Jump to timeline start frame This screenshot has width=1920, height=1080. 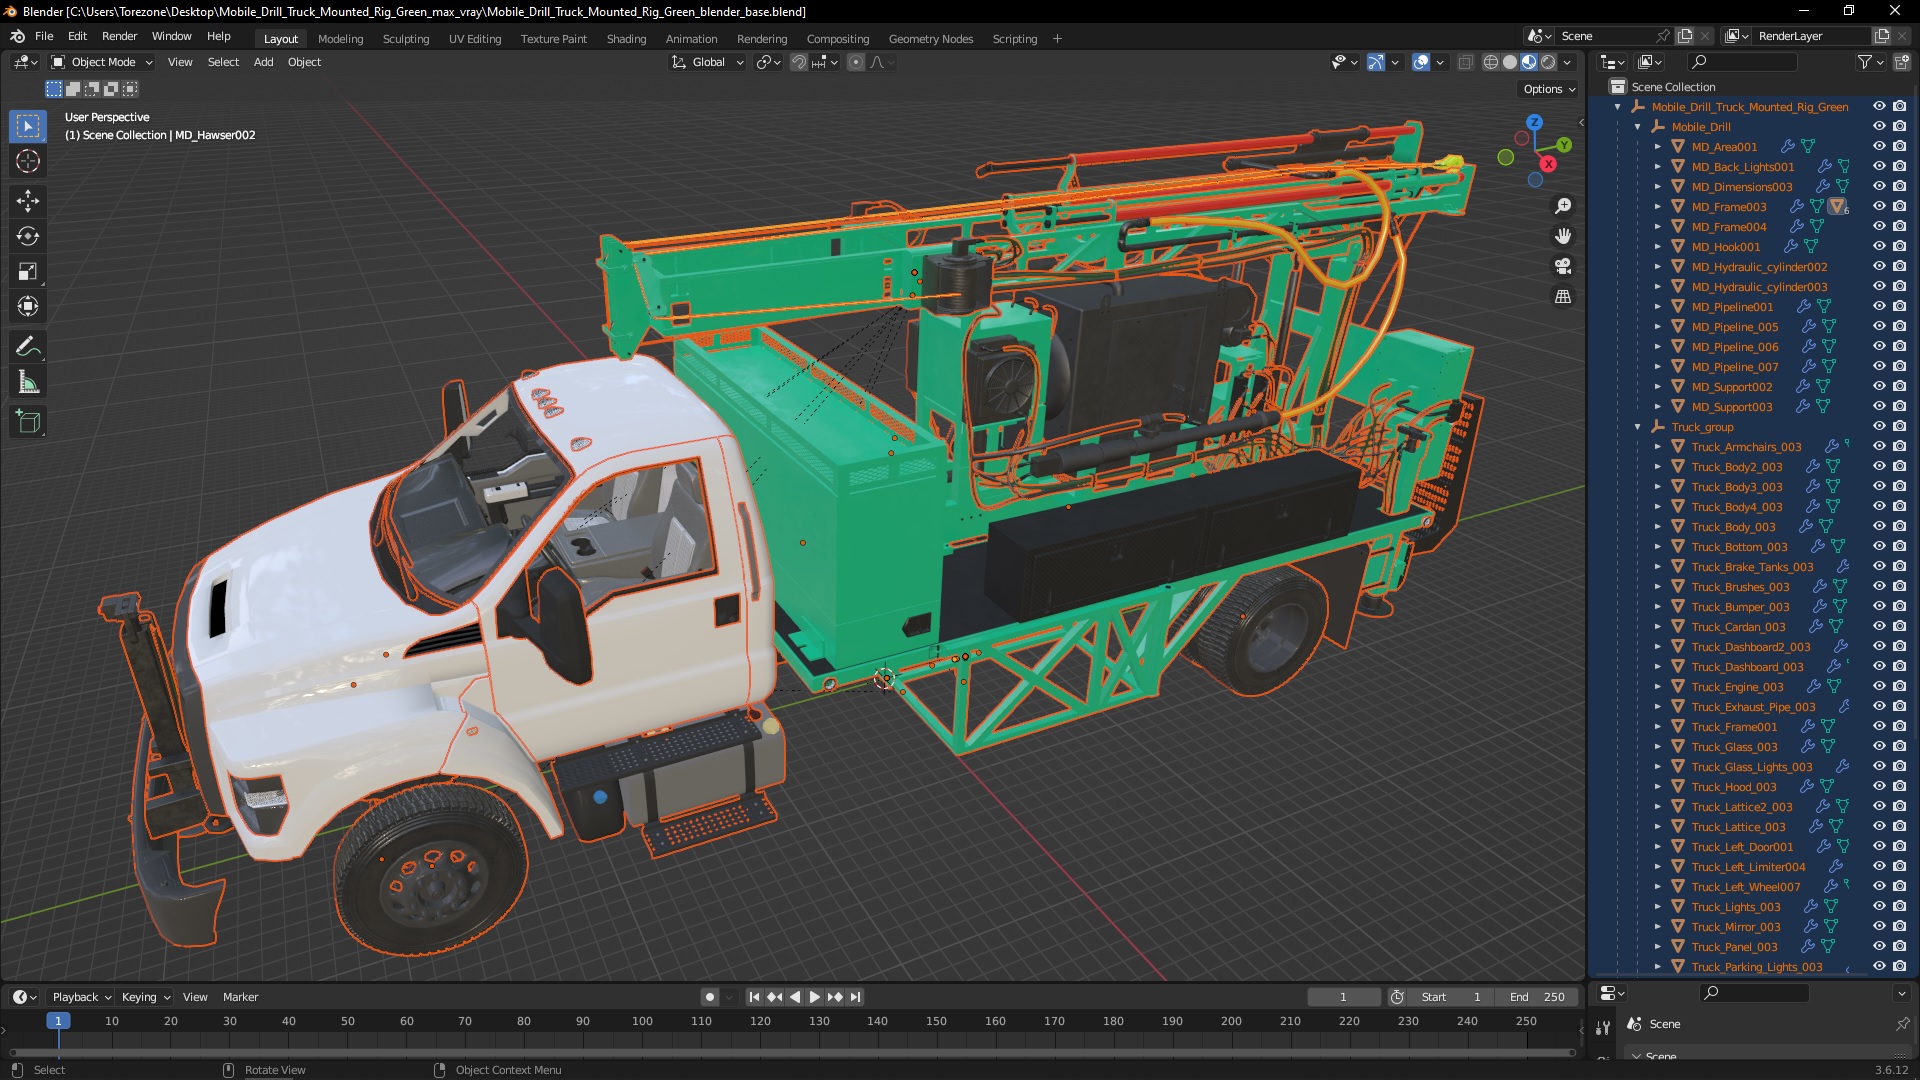coord(754,997)
